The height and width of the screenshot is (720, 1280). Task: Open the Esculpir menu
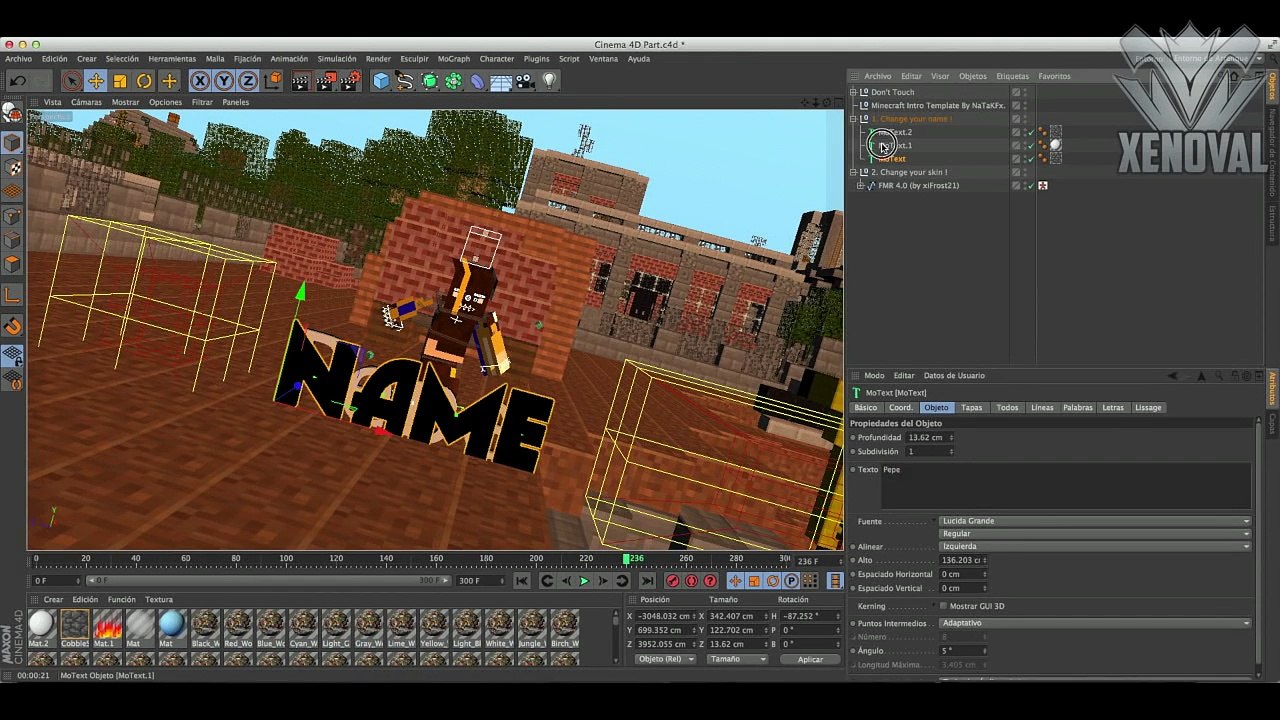(x=414, y=59)
